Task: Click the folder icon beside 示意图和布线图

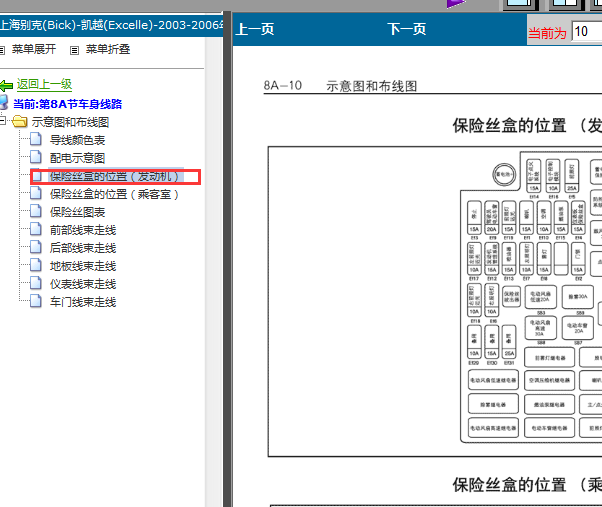Action: click(20, 122)
